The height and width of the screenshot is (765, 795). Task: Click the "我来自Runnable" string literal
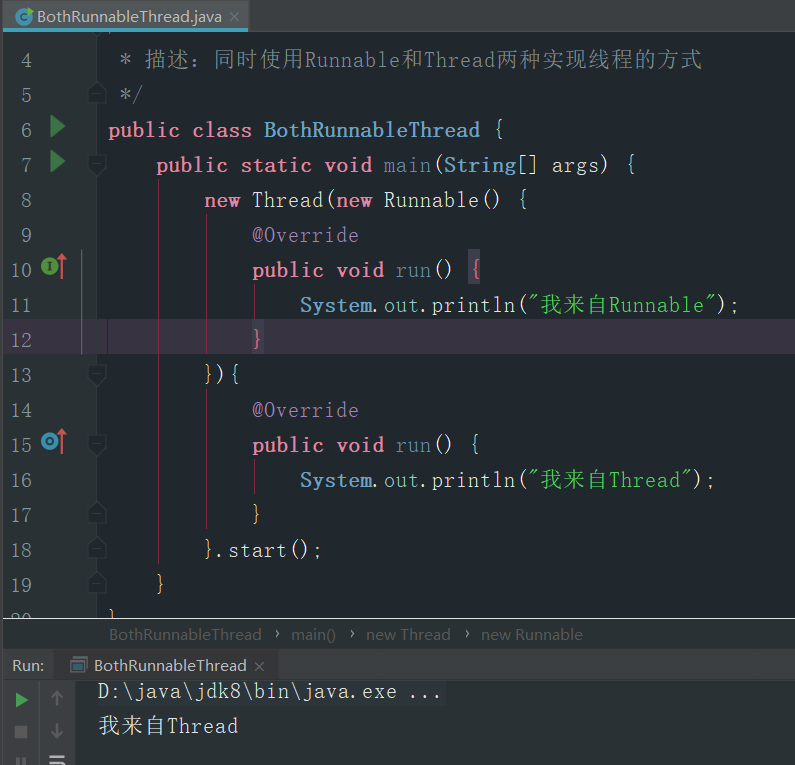622,305
